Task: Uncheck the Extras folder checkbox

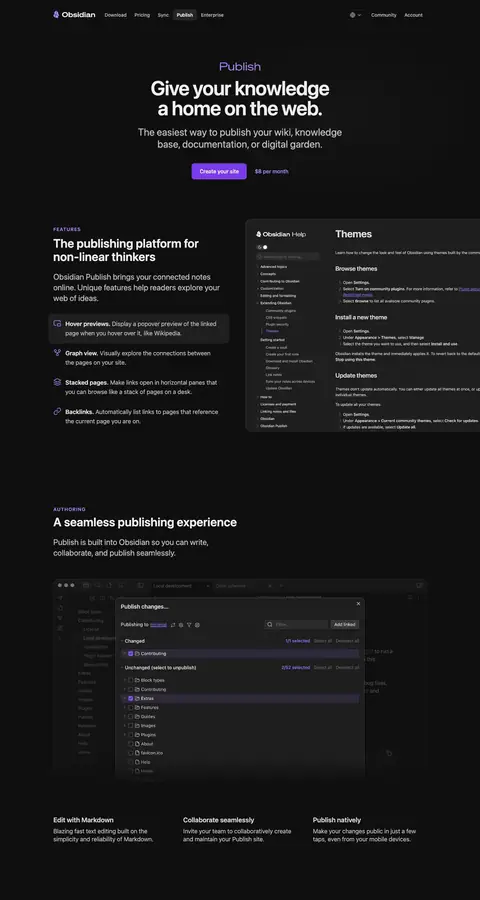Action: pyautogui.click(x=131, y=699)
